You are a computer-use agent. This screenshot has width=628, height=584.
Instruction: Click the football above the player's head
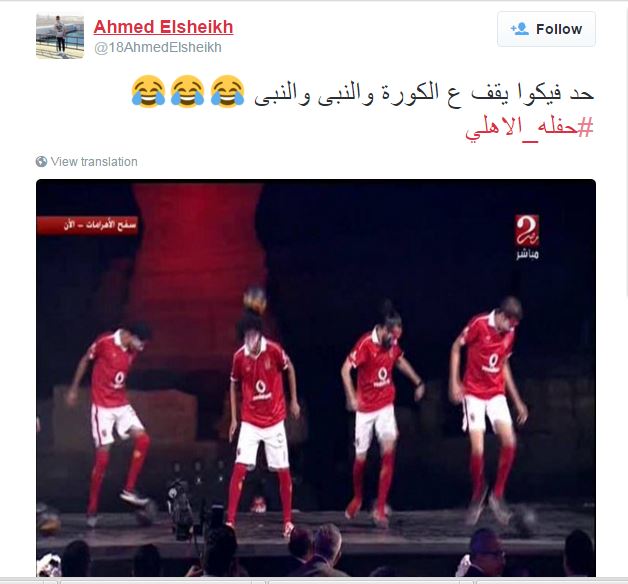point(255,300)
